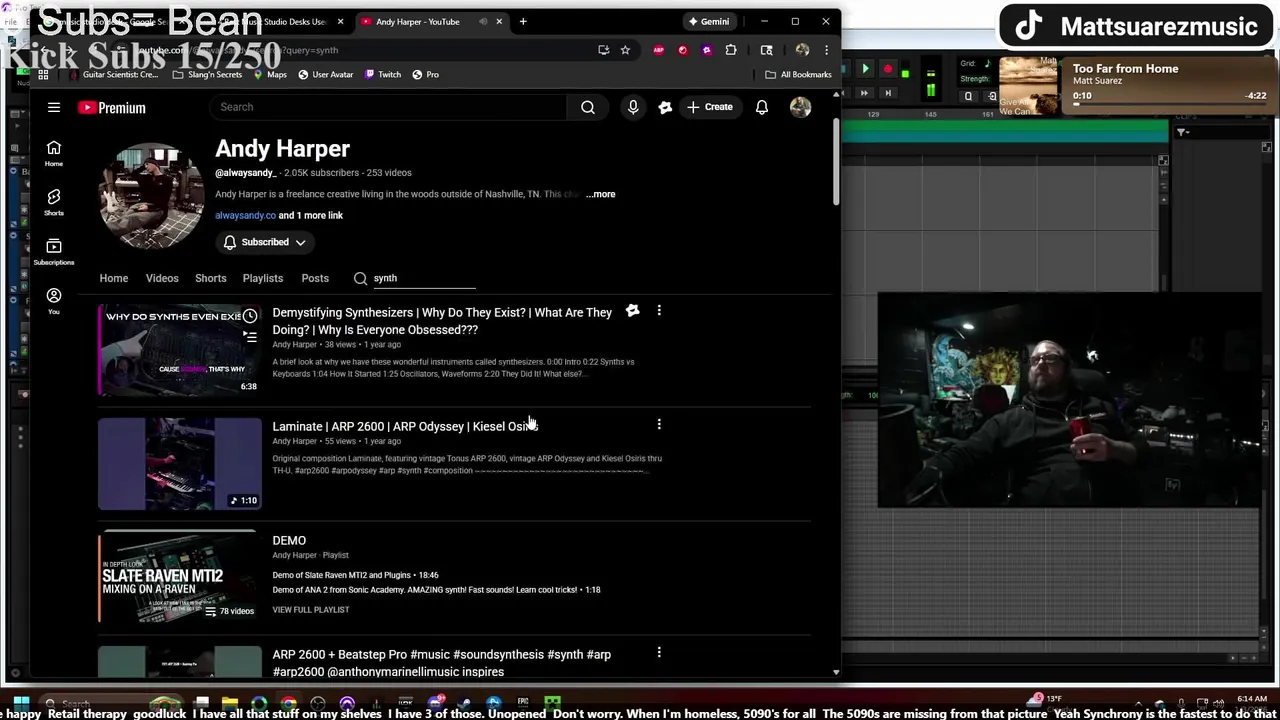Open options for ARP 2600 + Beatstep video

click(659, 652)
